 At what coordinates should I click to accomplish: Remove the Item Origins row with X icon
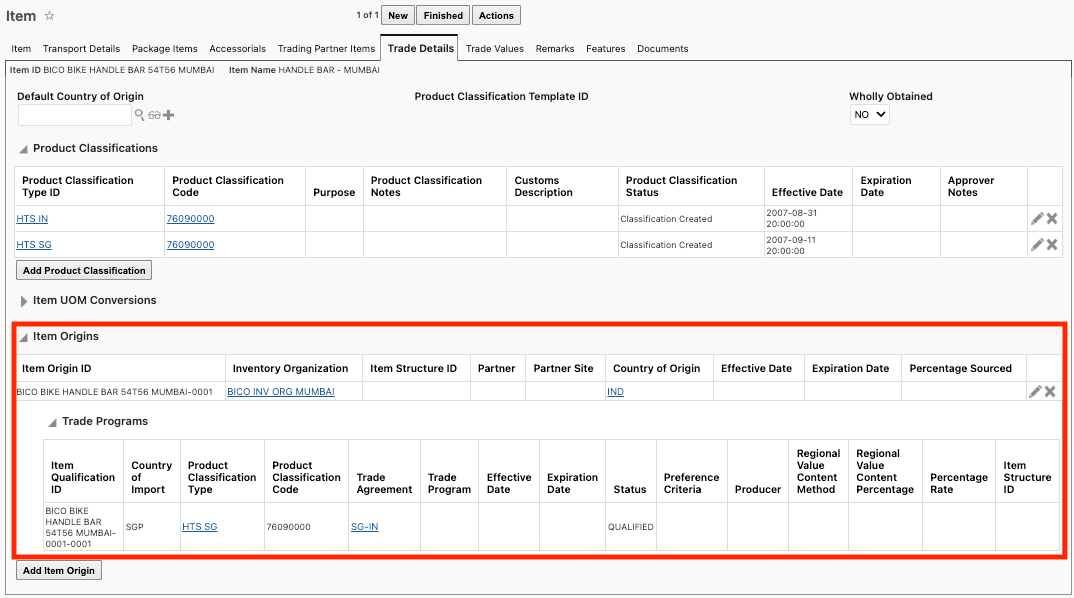[1050, 391]
